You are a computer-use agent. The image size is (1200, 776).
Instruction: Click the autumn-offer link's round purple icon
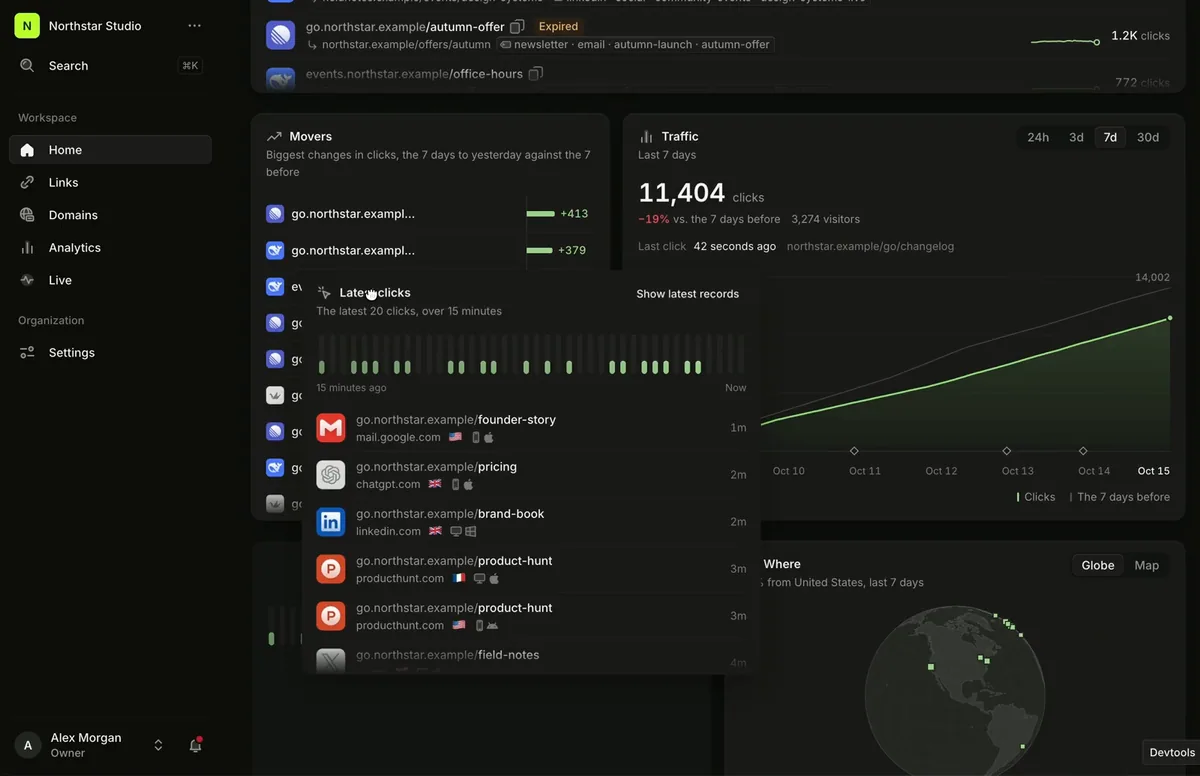click(x=280, y=35)
